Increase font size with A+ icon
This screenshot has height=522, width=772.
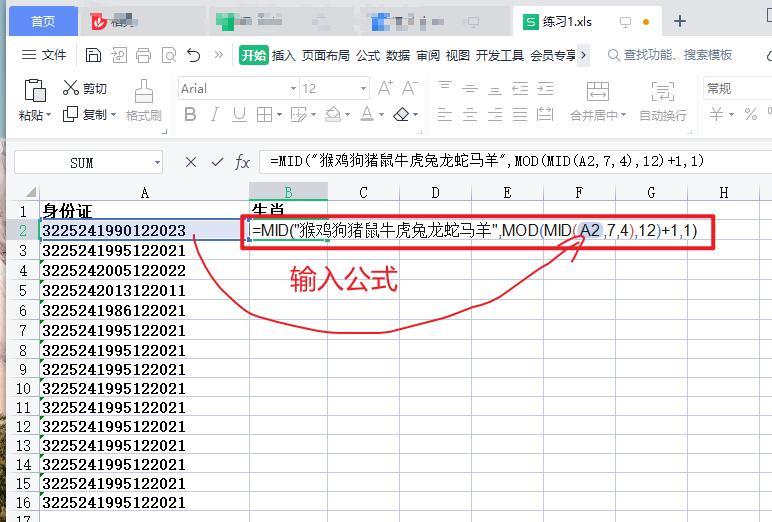(x=385, y=88)
